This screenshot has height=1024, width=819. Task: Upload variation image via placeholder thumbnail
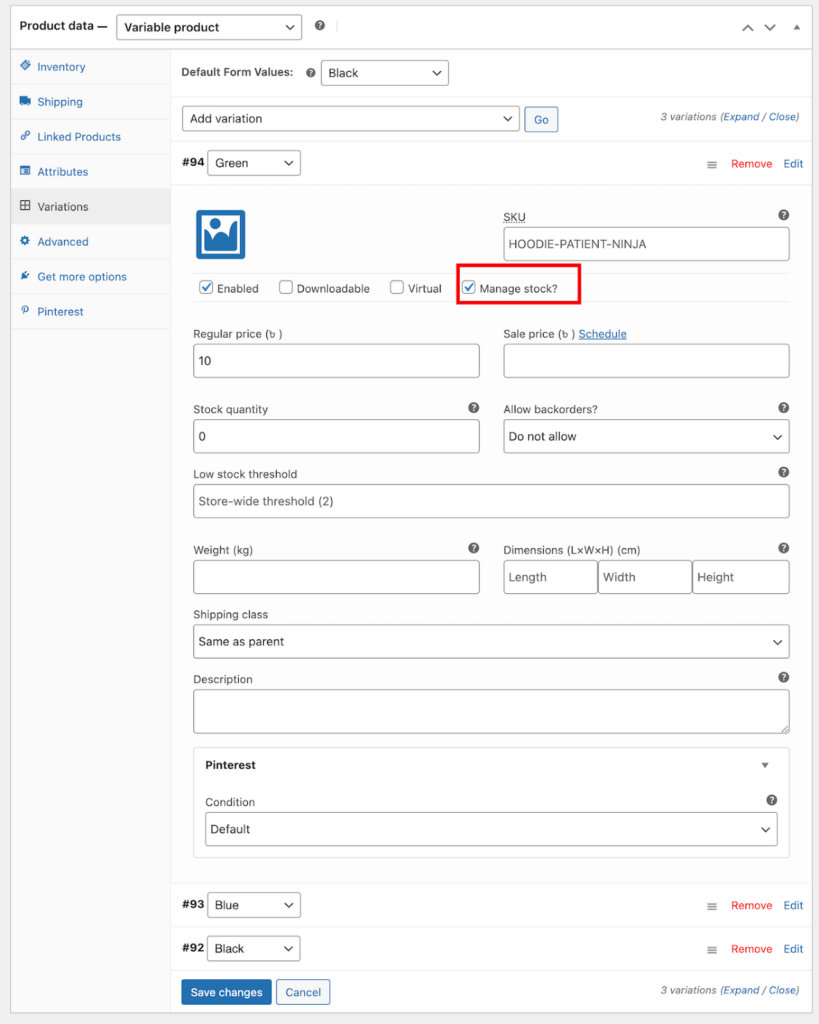pos(221,234)
